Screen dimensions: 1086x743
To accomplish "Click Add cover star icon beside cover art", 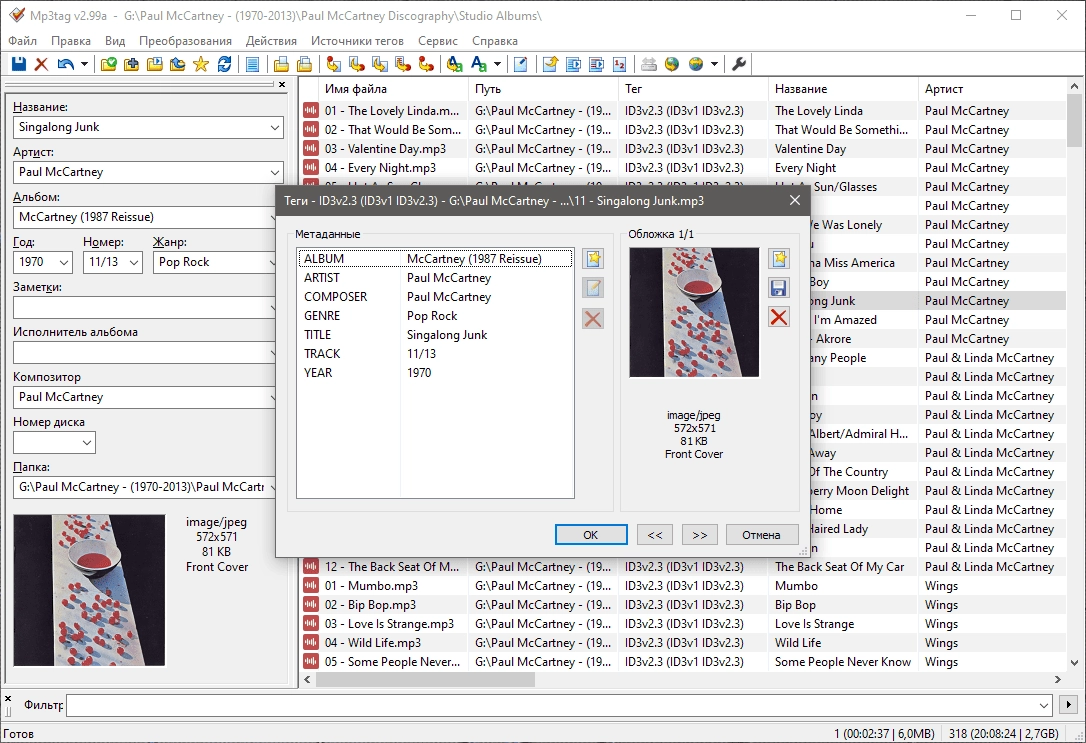I will tap(779, 259).
